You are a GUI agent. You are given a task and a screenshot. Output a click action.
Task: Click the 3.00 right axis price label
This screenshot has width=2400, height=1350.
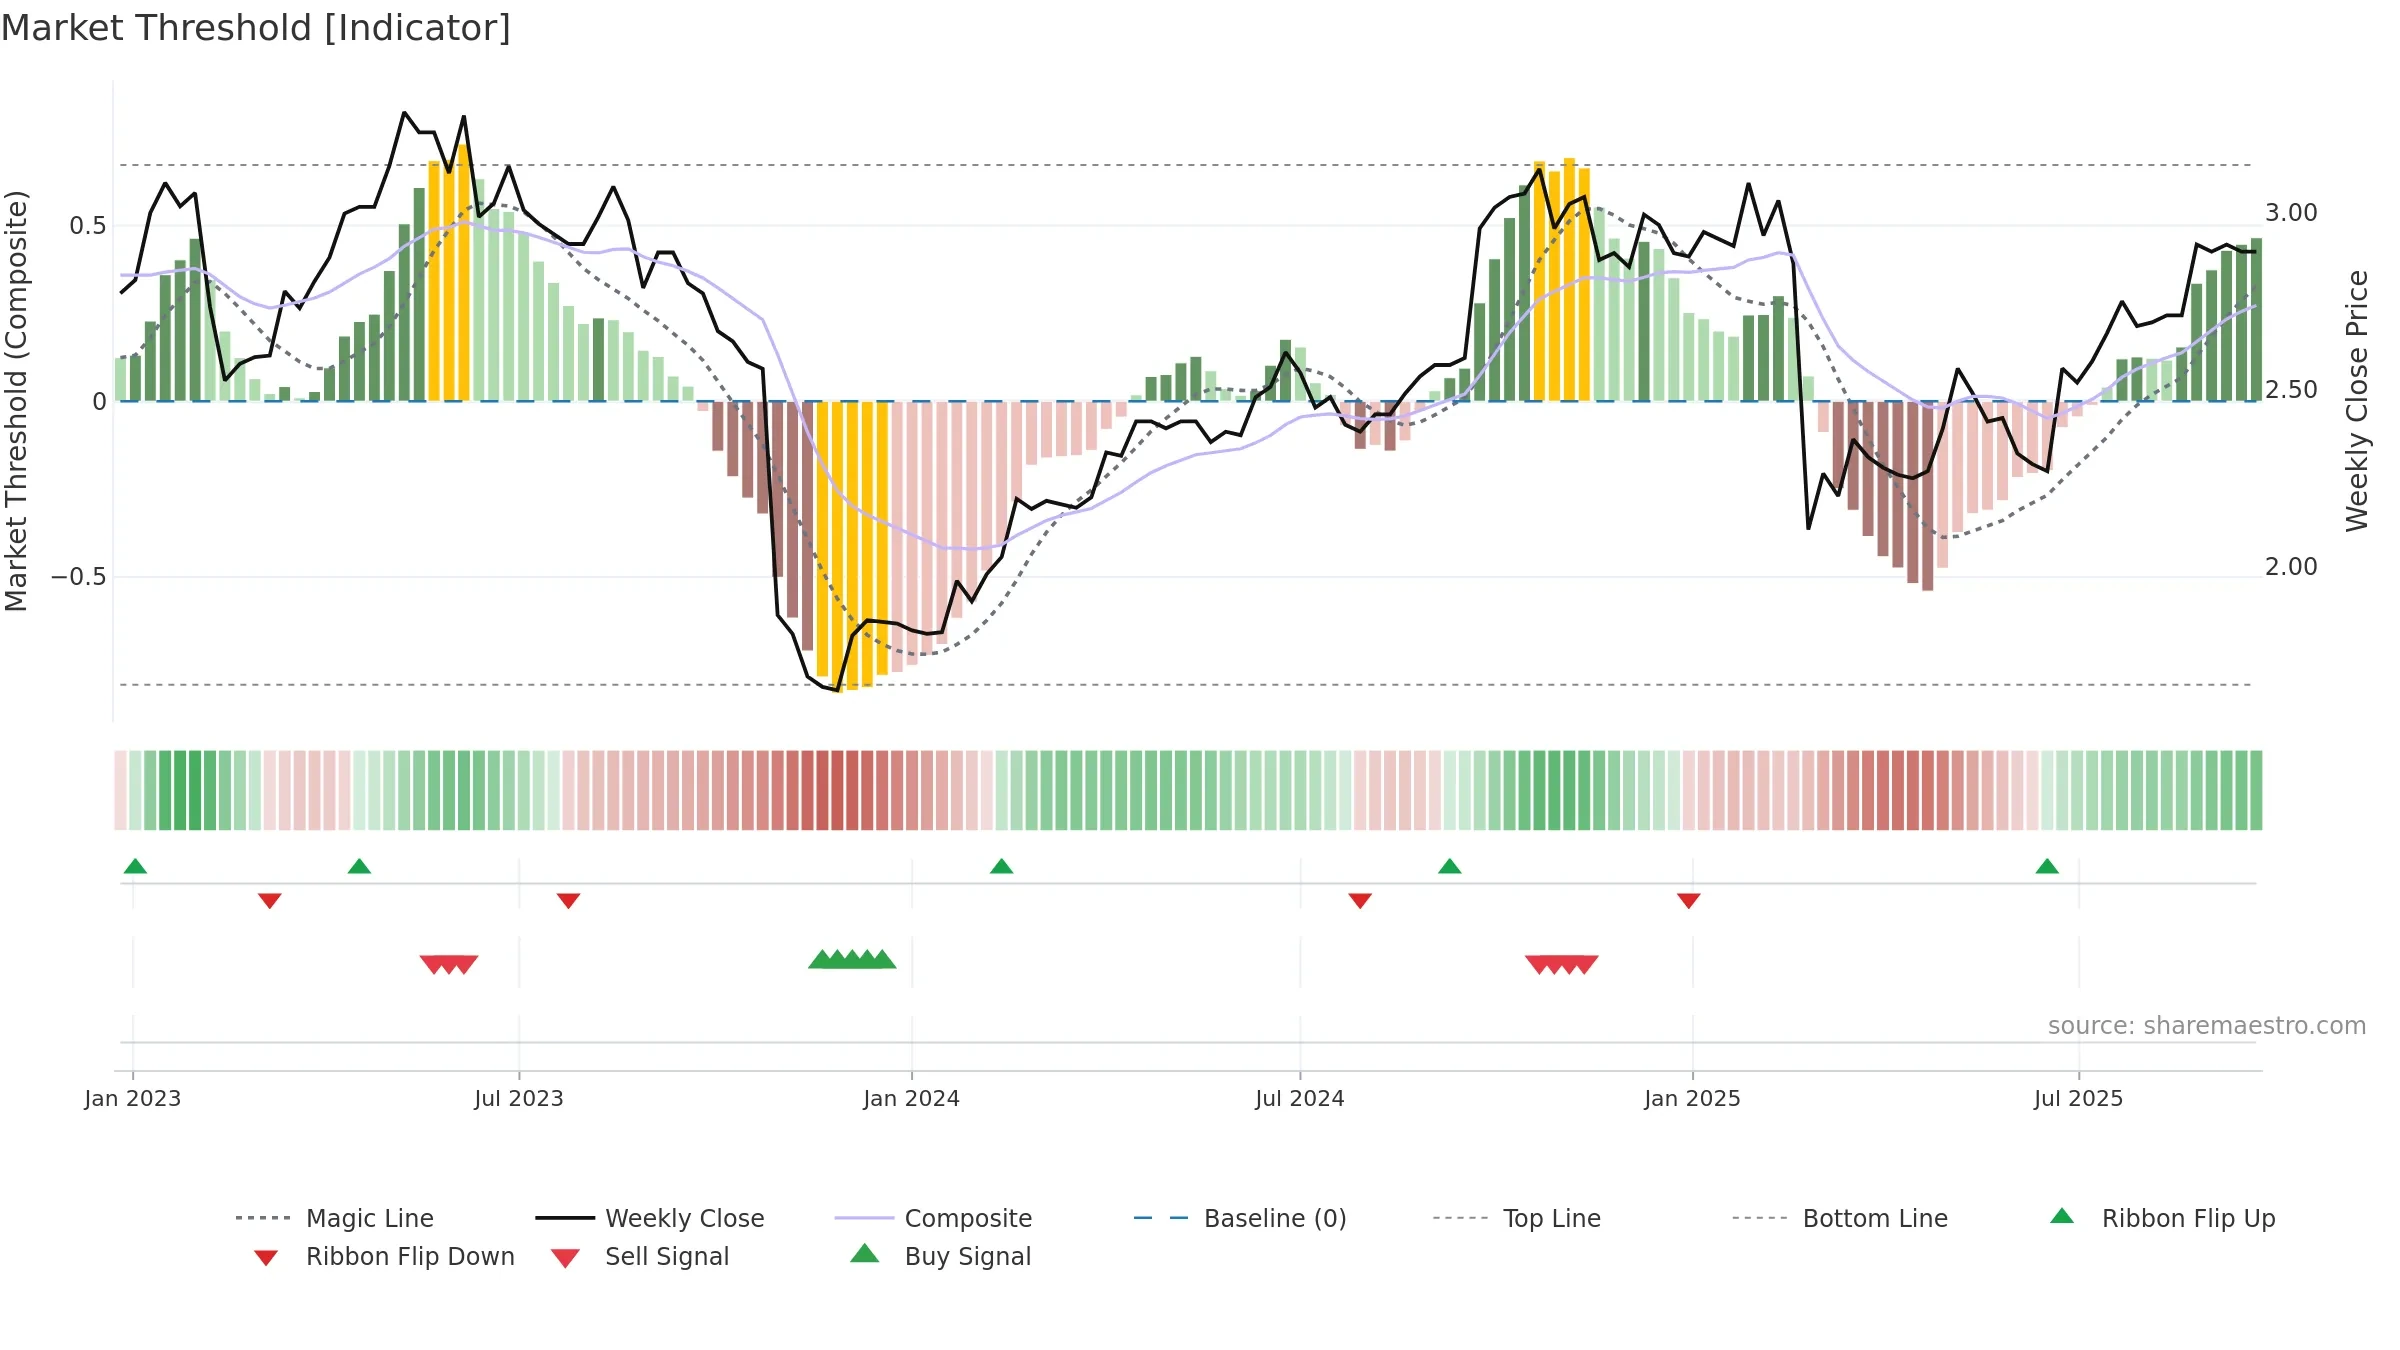(x=2291, y=213)
